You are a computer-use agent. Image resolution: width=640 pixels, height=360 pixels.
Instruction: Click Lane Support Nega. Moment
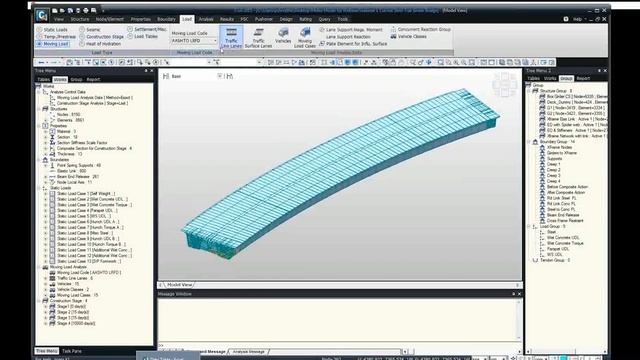(351, 30)
